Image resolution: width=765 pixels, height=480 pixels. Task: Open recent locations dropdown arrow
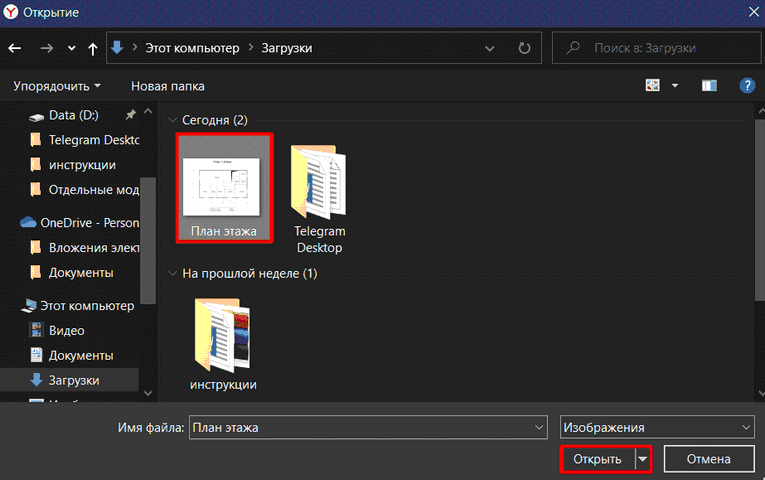pos(72,48)
